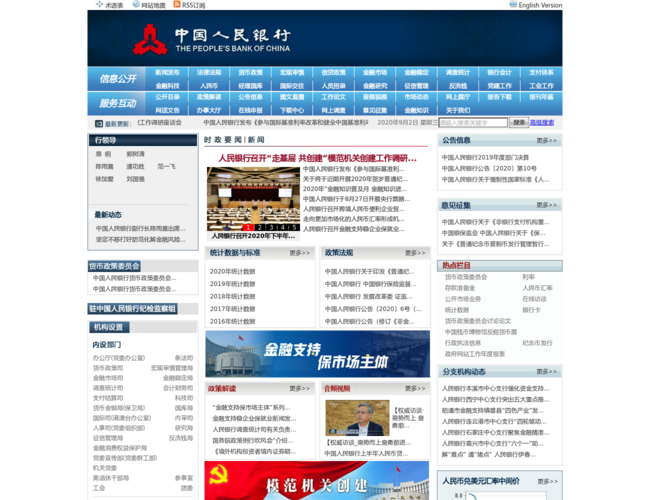Click the 搜索 search button
Screen dimensions: 650x500
click(519, 123)
